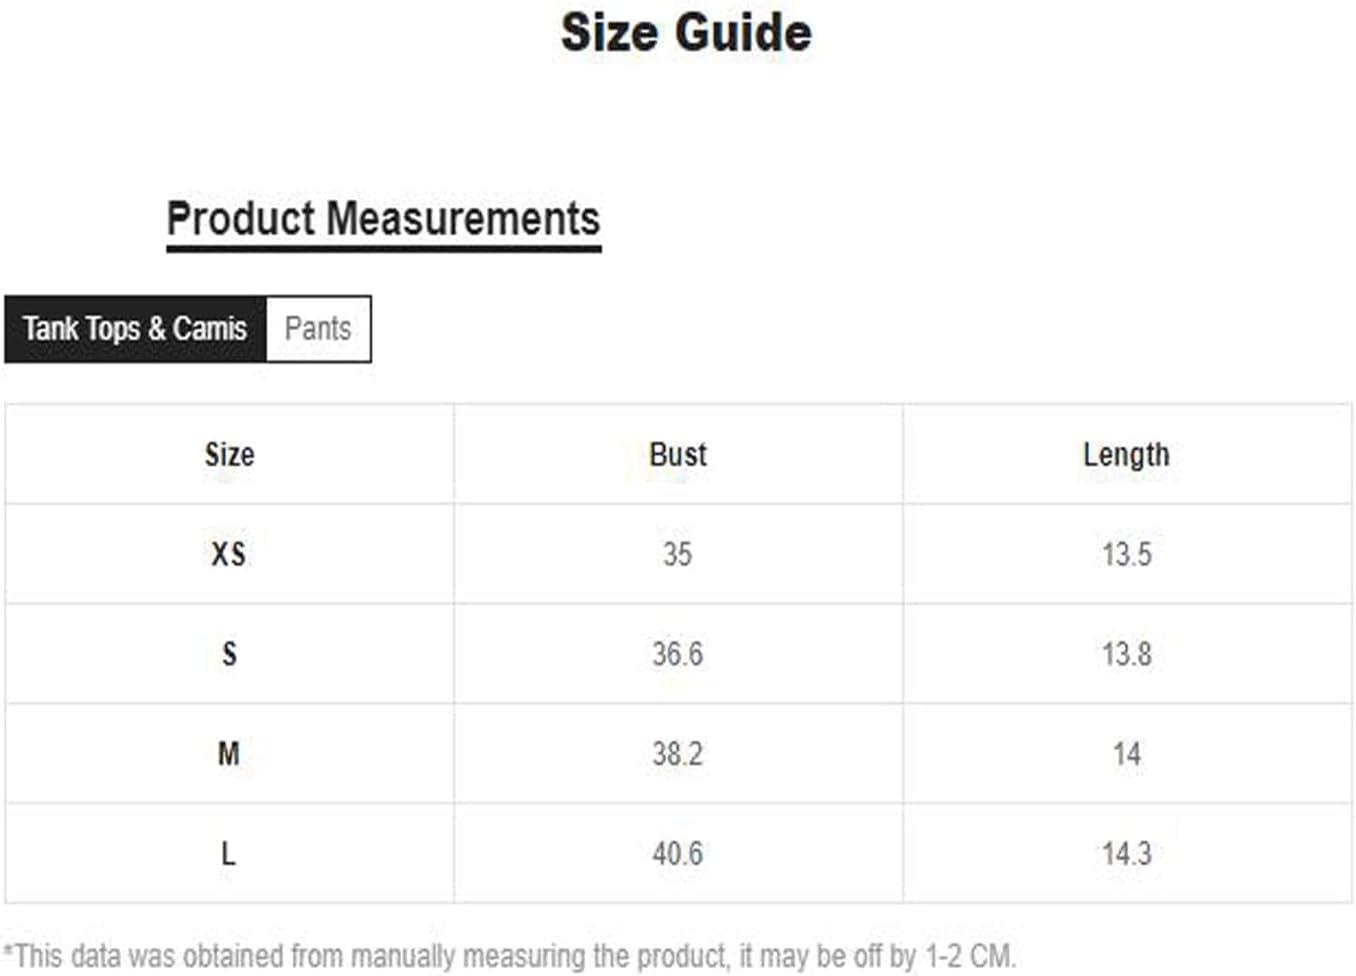Select the Size column header
Viewport: 1356px width, 976px height.
click(x=229, y=455)
